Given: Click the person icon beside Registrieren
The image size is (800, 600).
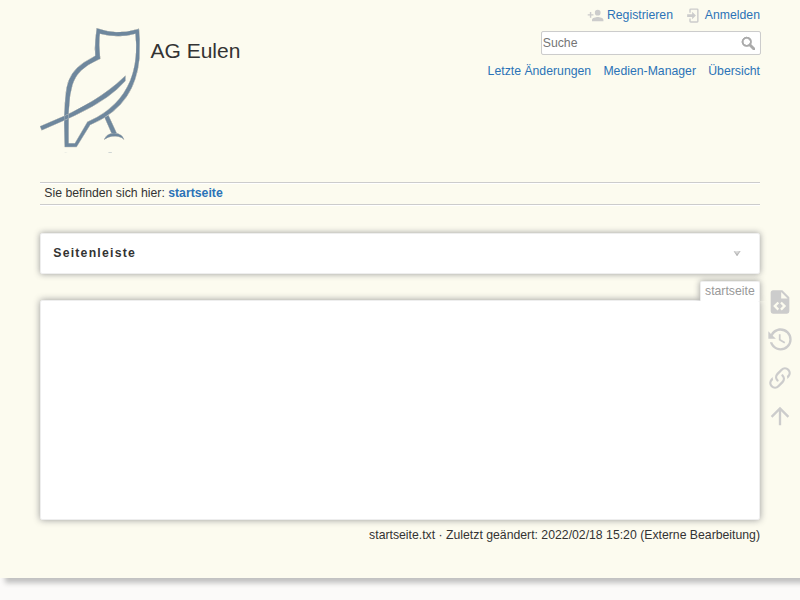Looking at the screenshot, I should click(x=595, y=15).
